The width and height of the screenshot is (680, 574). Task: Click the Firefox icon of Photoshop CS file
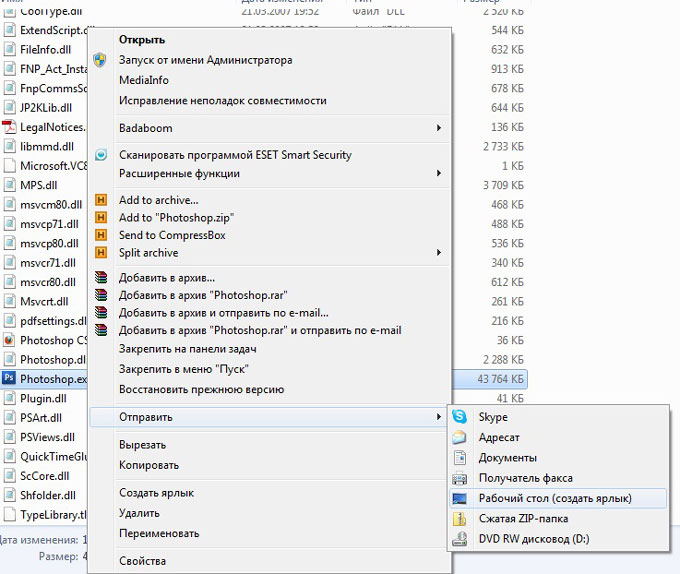tap(9, 340)
